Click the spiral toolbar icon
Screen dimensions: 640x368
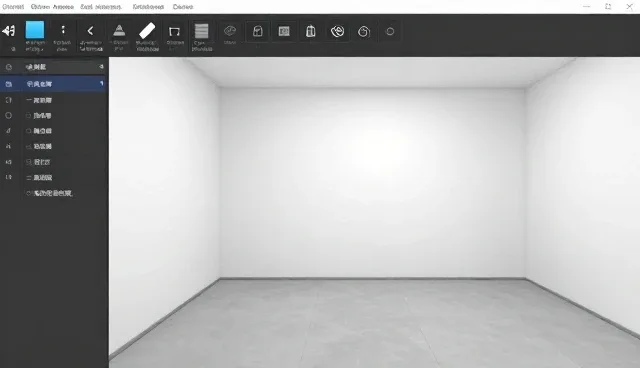(x=364, y=31)
